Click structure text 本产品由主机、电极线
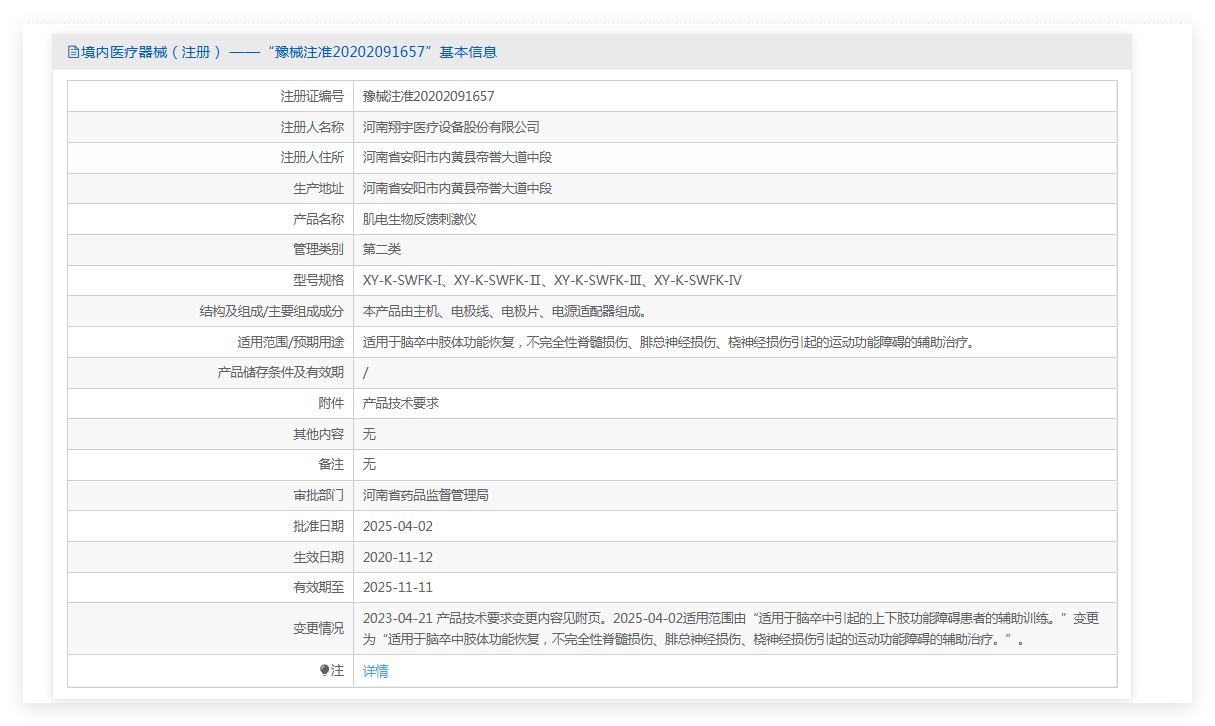 coord(429,311)
